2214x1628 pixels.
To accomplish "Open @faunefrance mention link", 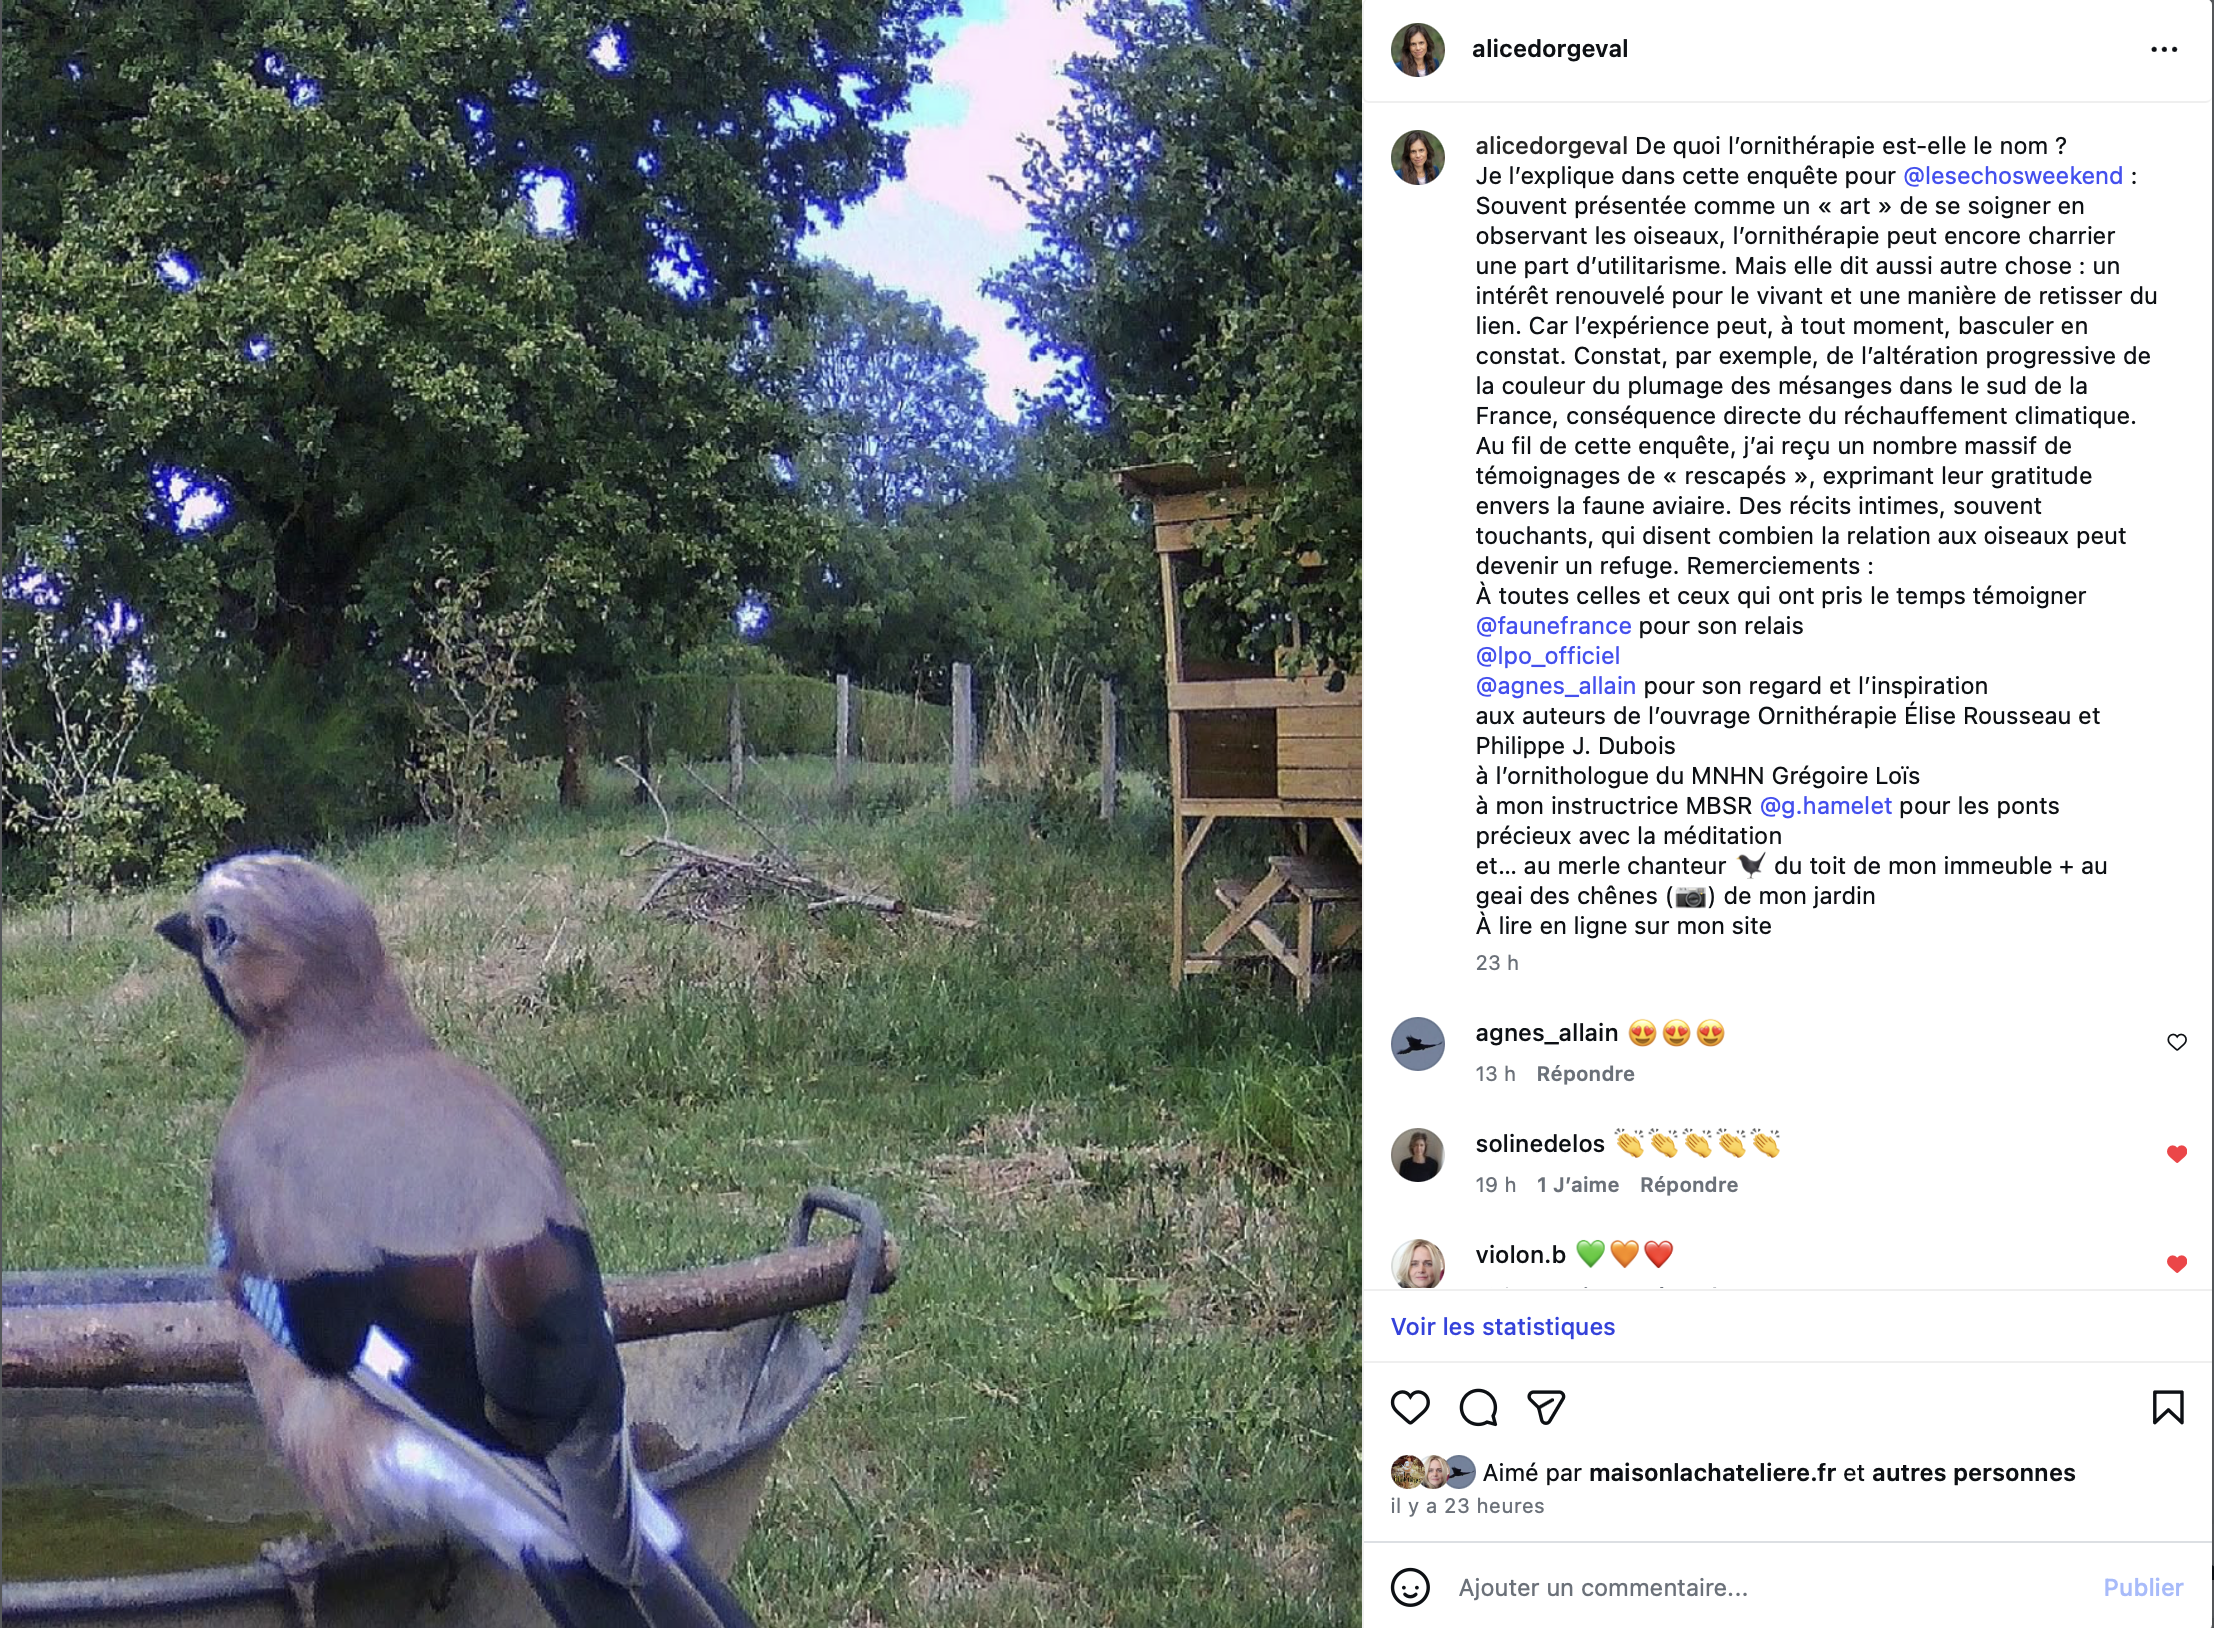I will 1553,626.
